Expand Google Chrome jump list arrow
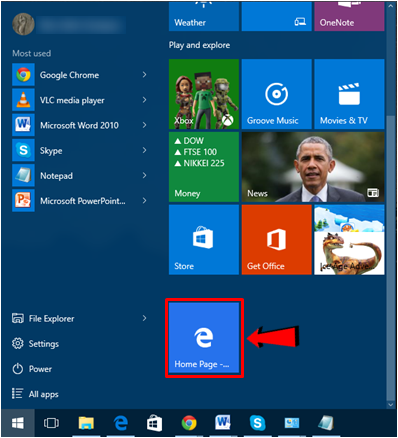 [144, 75]
